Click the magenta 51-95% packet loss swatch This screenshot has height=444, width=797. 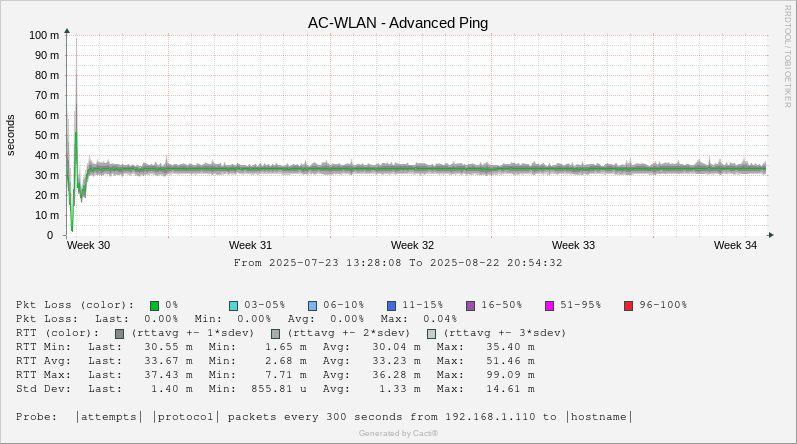click(549, 306)
